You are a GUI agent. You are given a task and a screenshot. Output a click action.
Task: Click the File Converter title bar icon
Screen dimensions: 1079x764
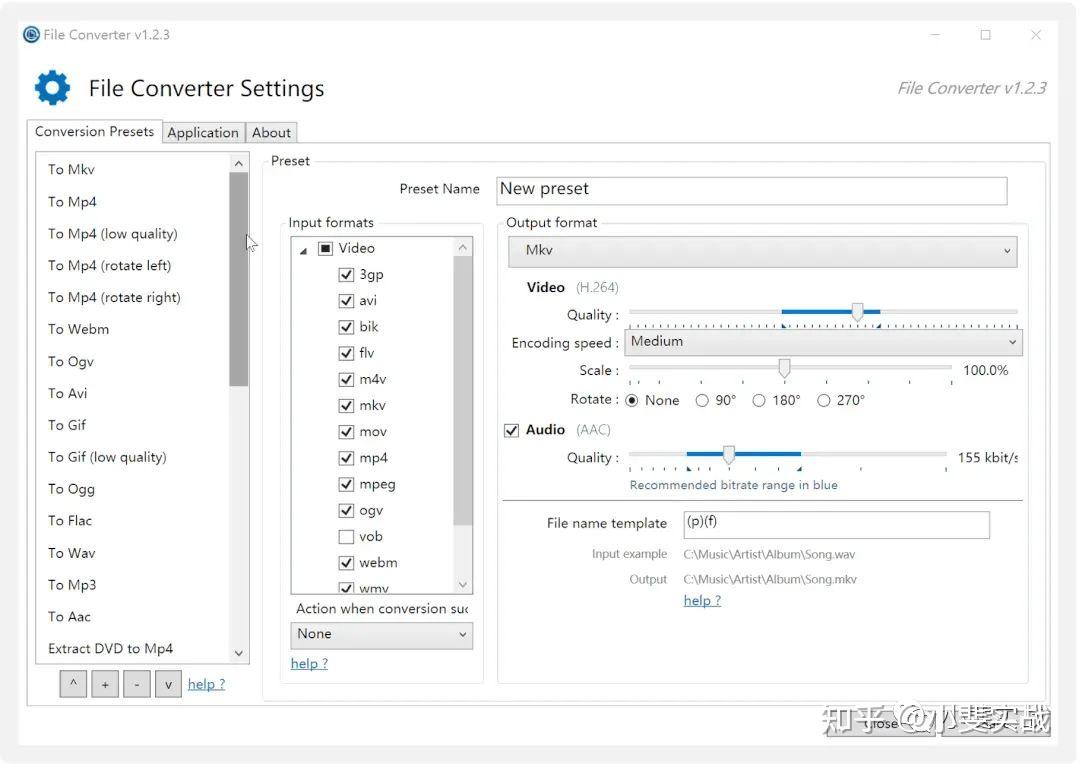(x=31, y=35)
